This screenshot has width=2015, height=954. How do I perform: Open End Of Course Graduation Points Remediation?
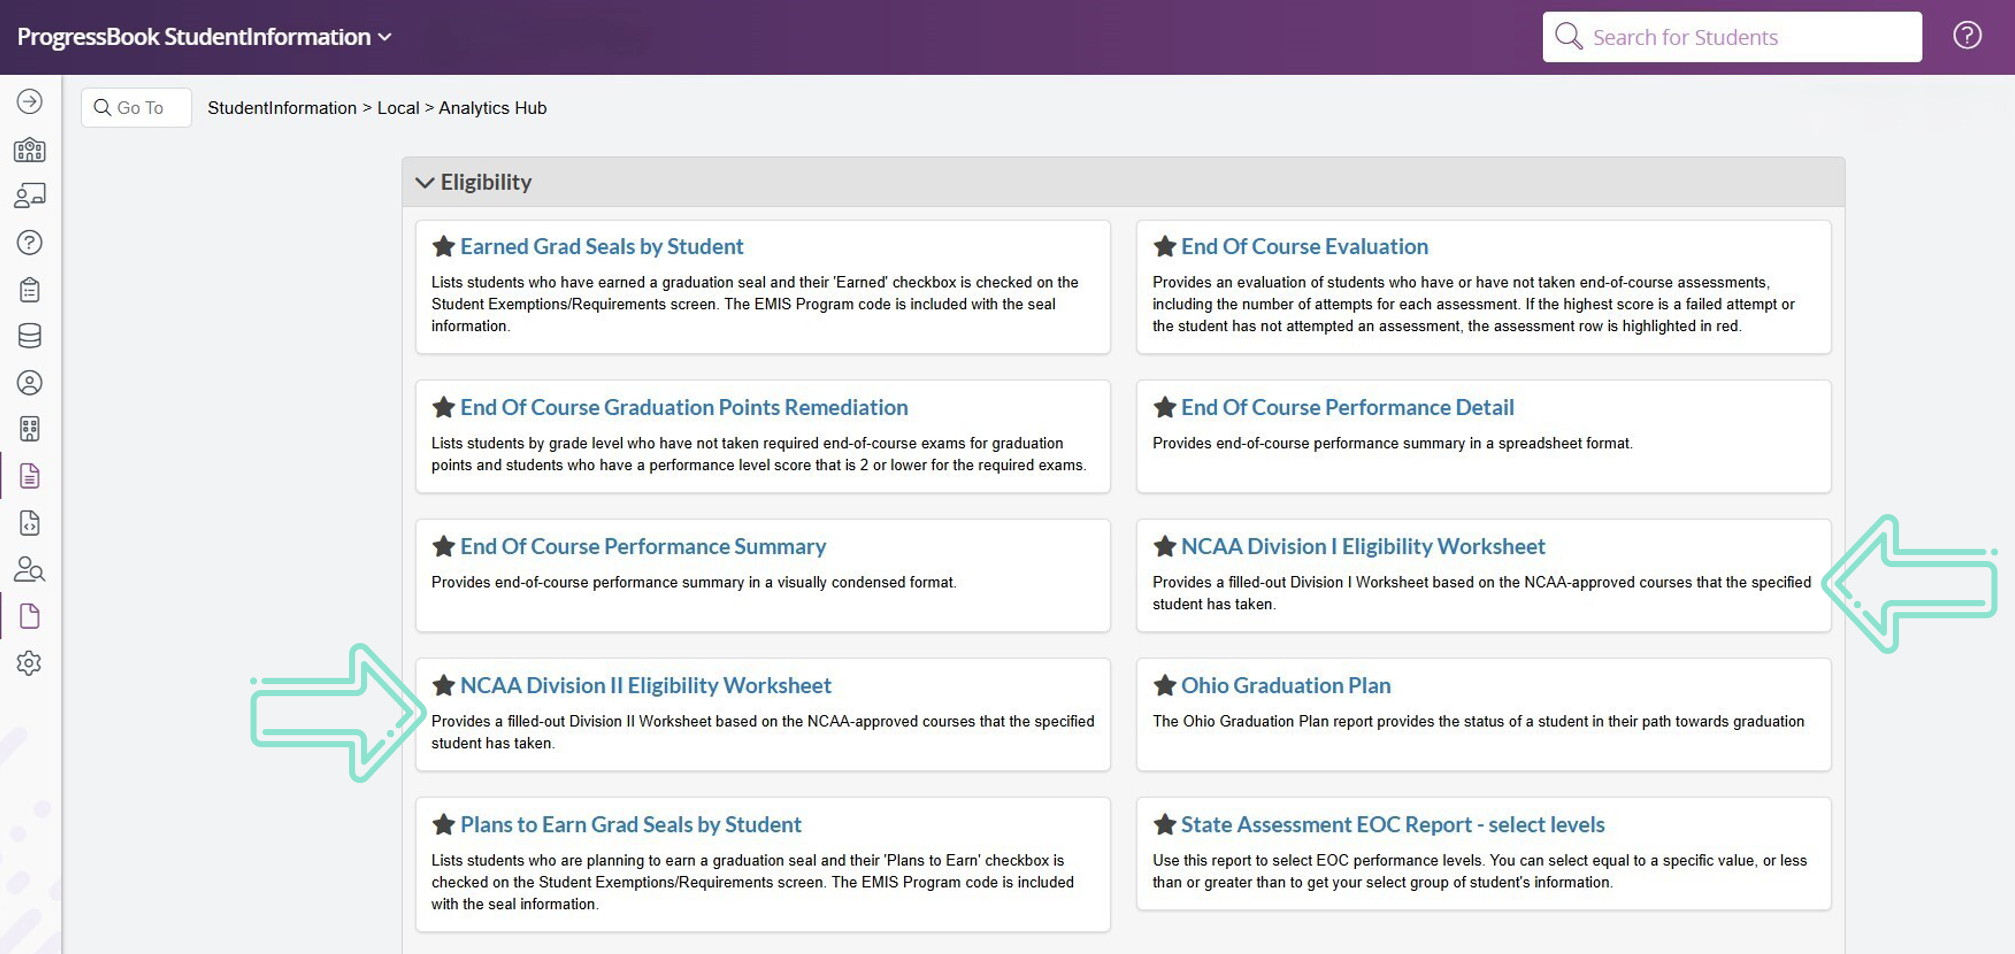(684, 407)
